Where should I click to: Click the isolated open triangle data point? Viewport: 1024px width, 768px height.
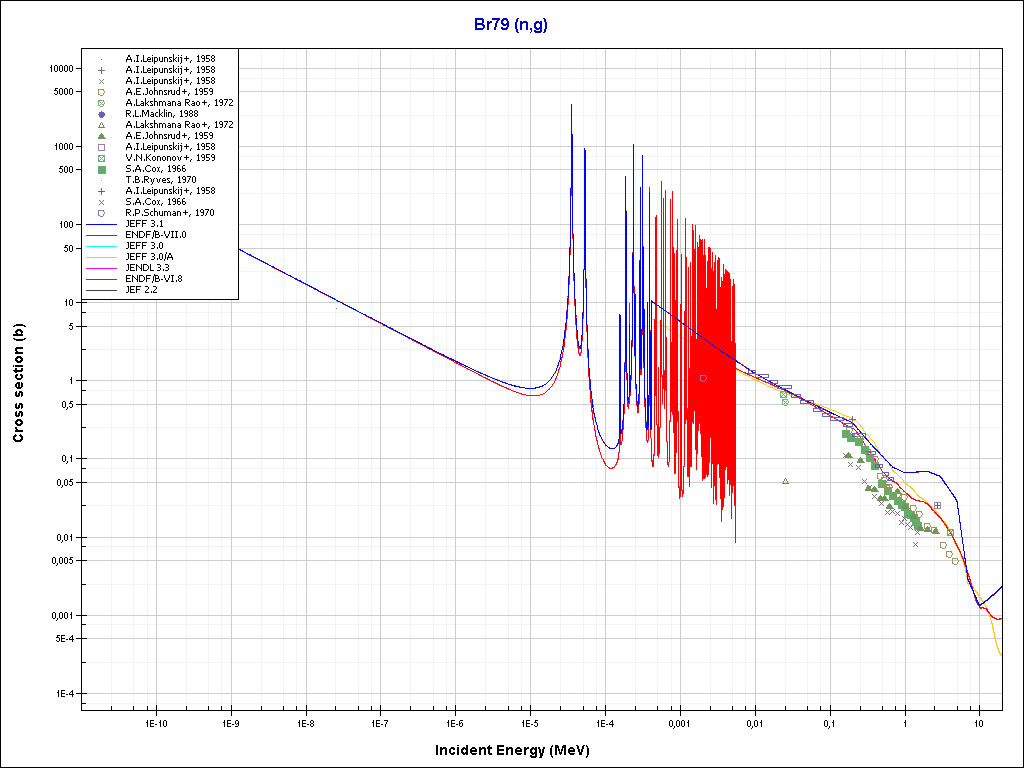(785, 481)
